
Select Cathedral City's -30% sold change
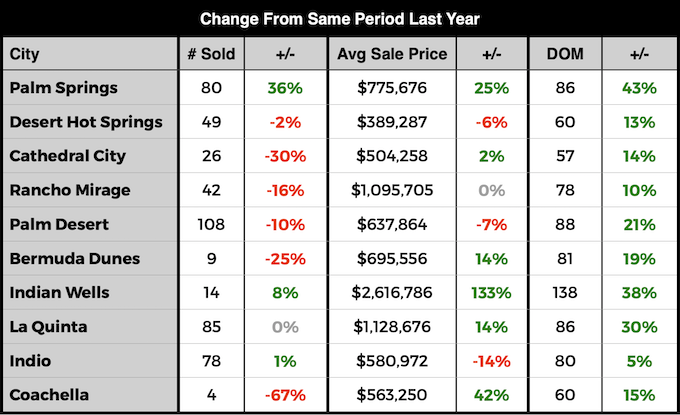click(285, 156)
